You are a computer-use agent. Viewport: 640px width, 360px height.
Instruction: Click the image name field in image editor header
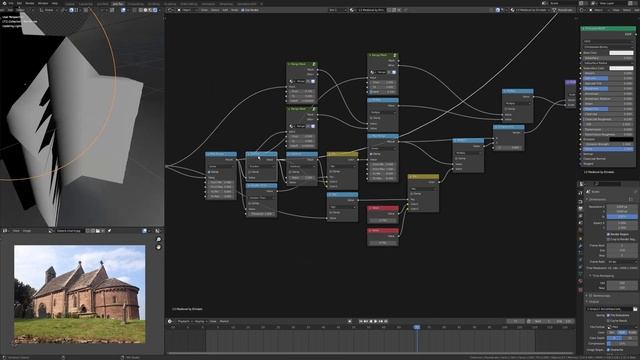[x=69, y=231]
